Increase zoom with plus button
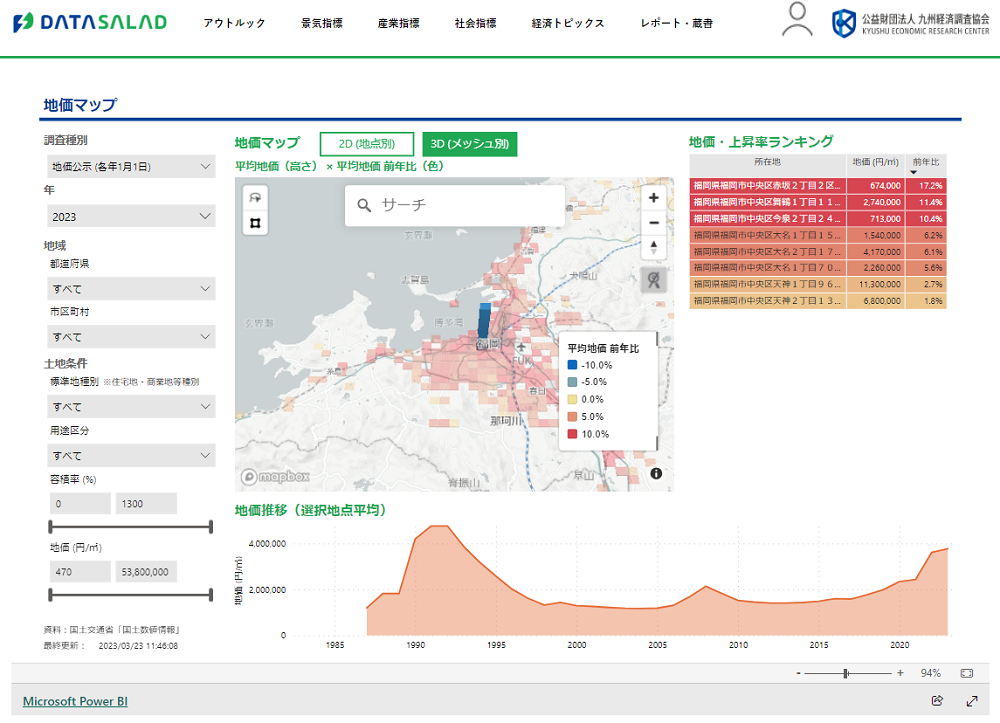Screen dimensions: 1000x723 [900, 673]
